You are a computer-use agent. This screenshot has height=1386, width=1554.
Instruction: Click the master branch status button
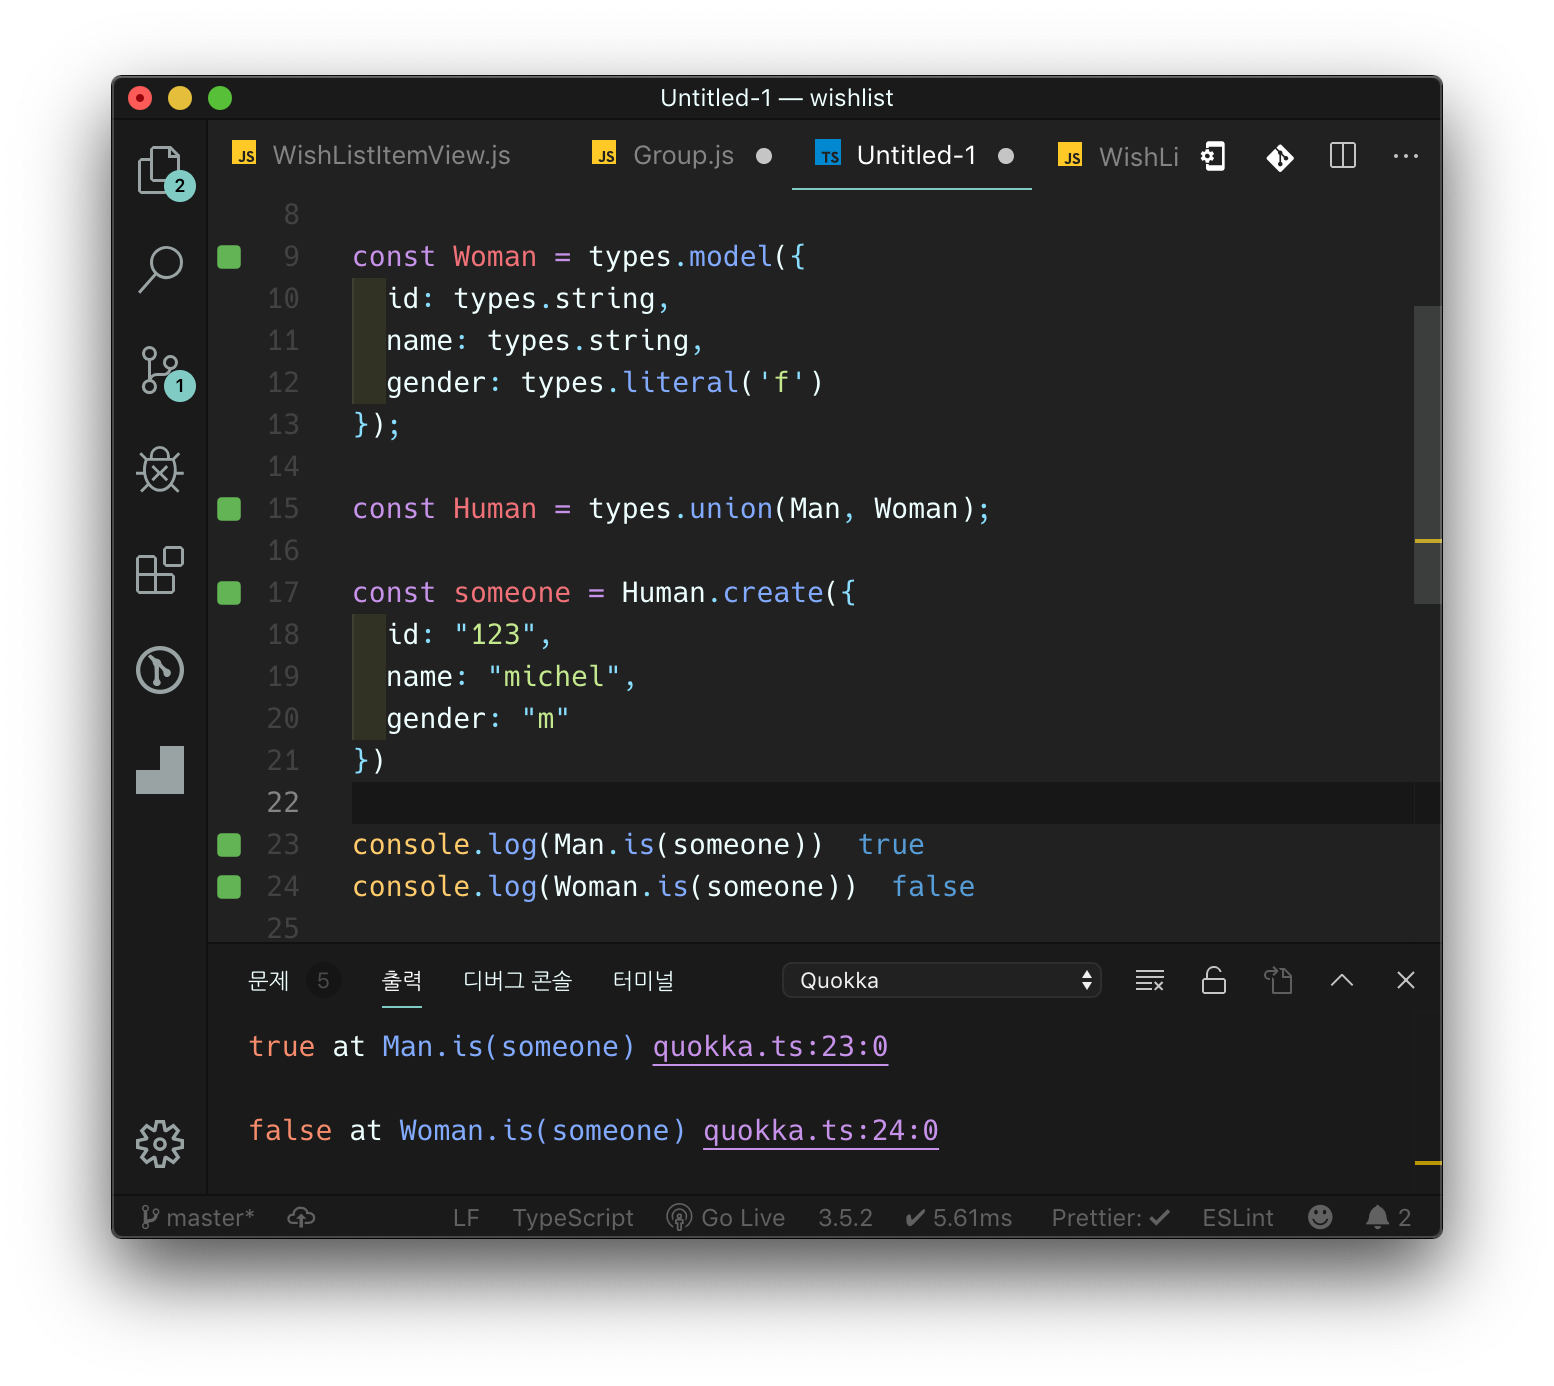[x=198, y=1218]
